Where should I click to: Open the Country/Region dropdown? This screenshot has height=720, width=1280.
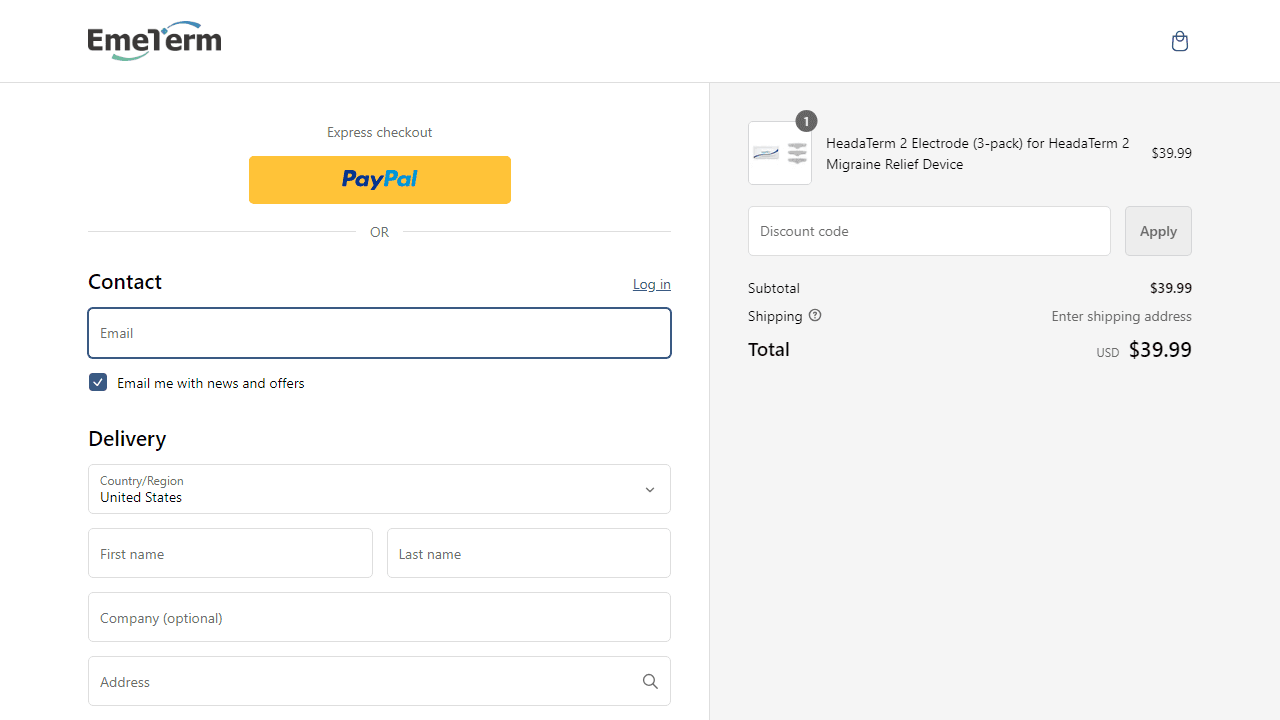(379, 489)
